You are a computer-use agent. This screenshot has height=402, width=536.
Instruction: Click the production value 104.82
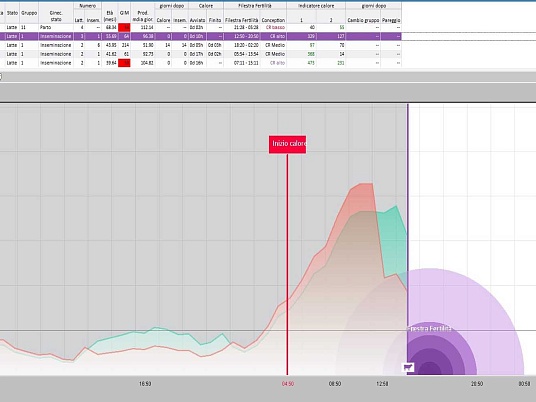pyautogui.click(x=147, y=63)
